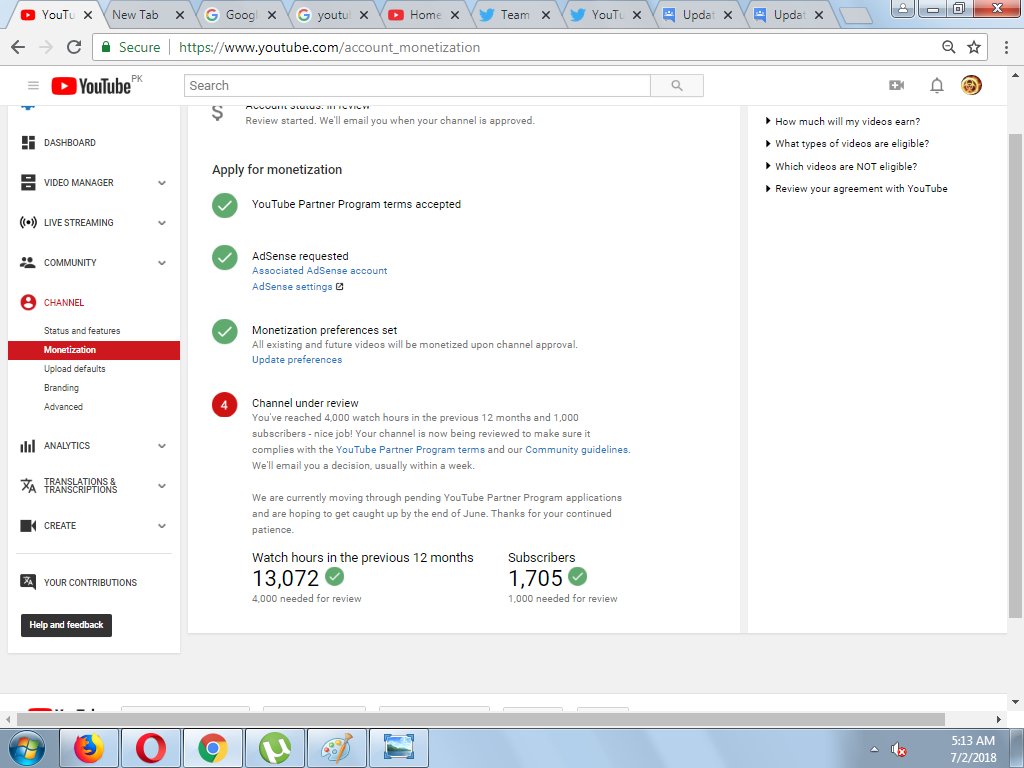This screenshot has width=1024, height=768.
Task: Expand "What types of videos are eligible?"
Action: pos(847,144)
